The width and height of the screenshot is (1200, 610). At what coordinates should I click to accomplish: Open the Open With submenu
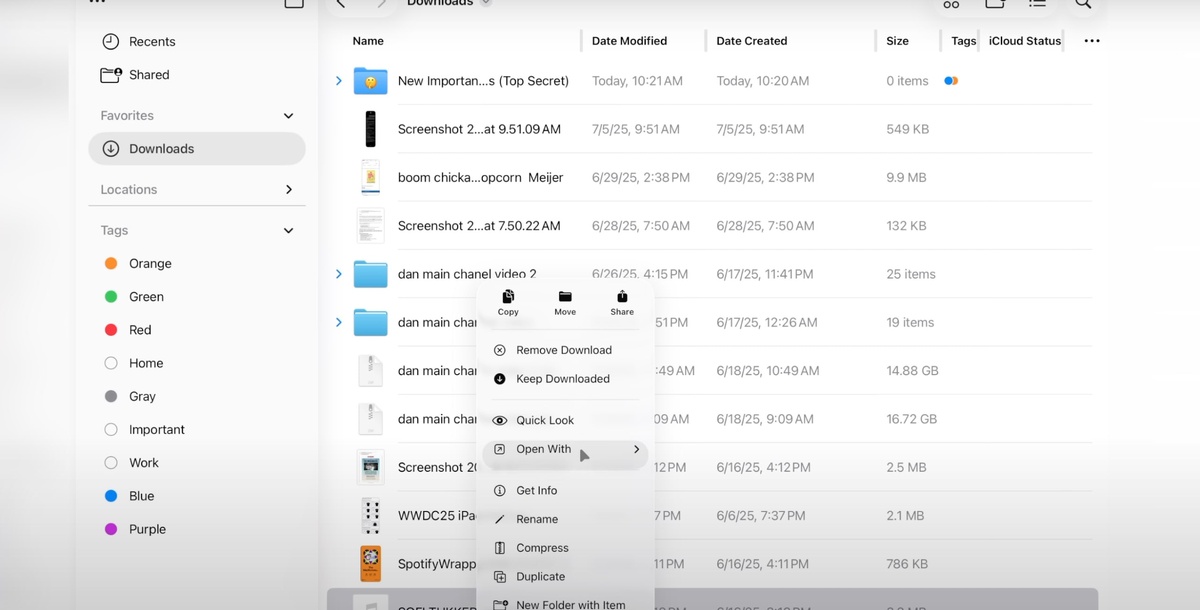point(565,450)
